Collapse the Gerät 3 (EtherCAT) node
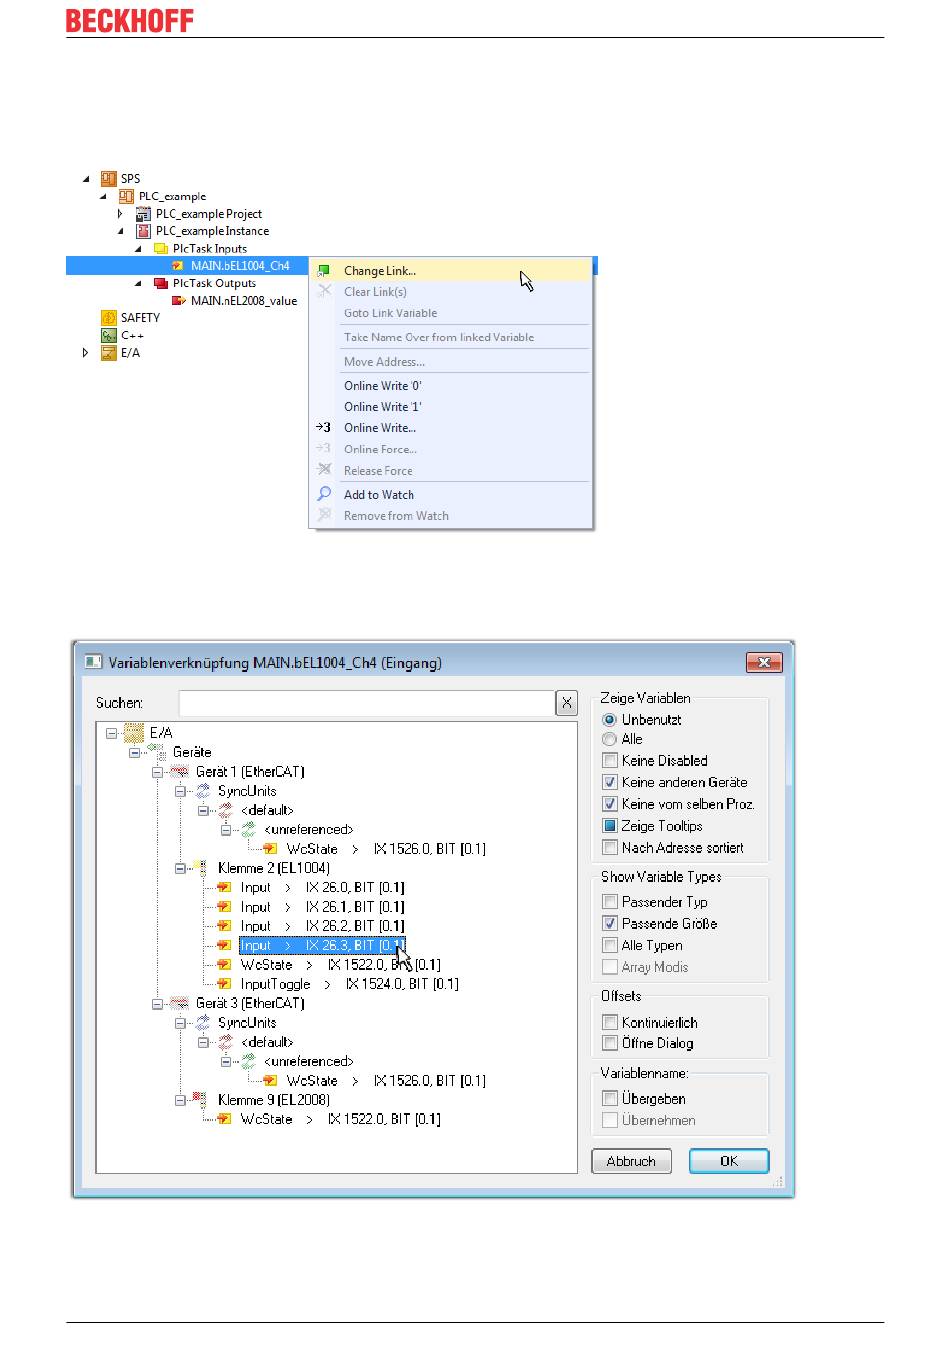950x1369 pixels. pyautogui.click(x=158, y=1004)
